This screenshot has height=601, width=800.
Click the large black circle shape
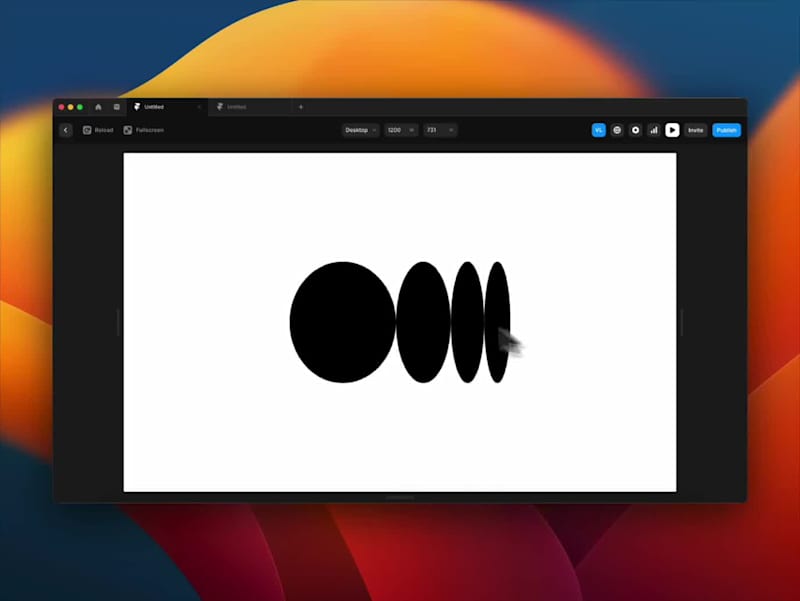(x=342, y=322)
